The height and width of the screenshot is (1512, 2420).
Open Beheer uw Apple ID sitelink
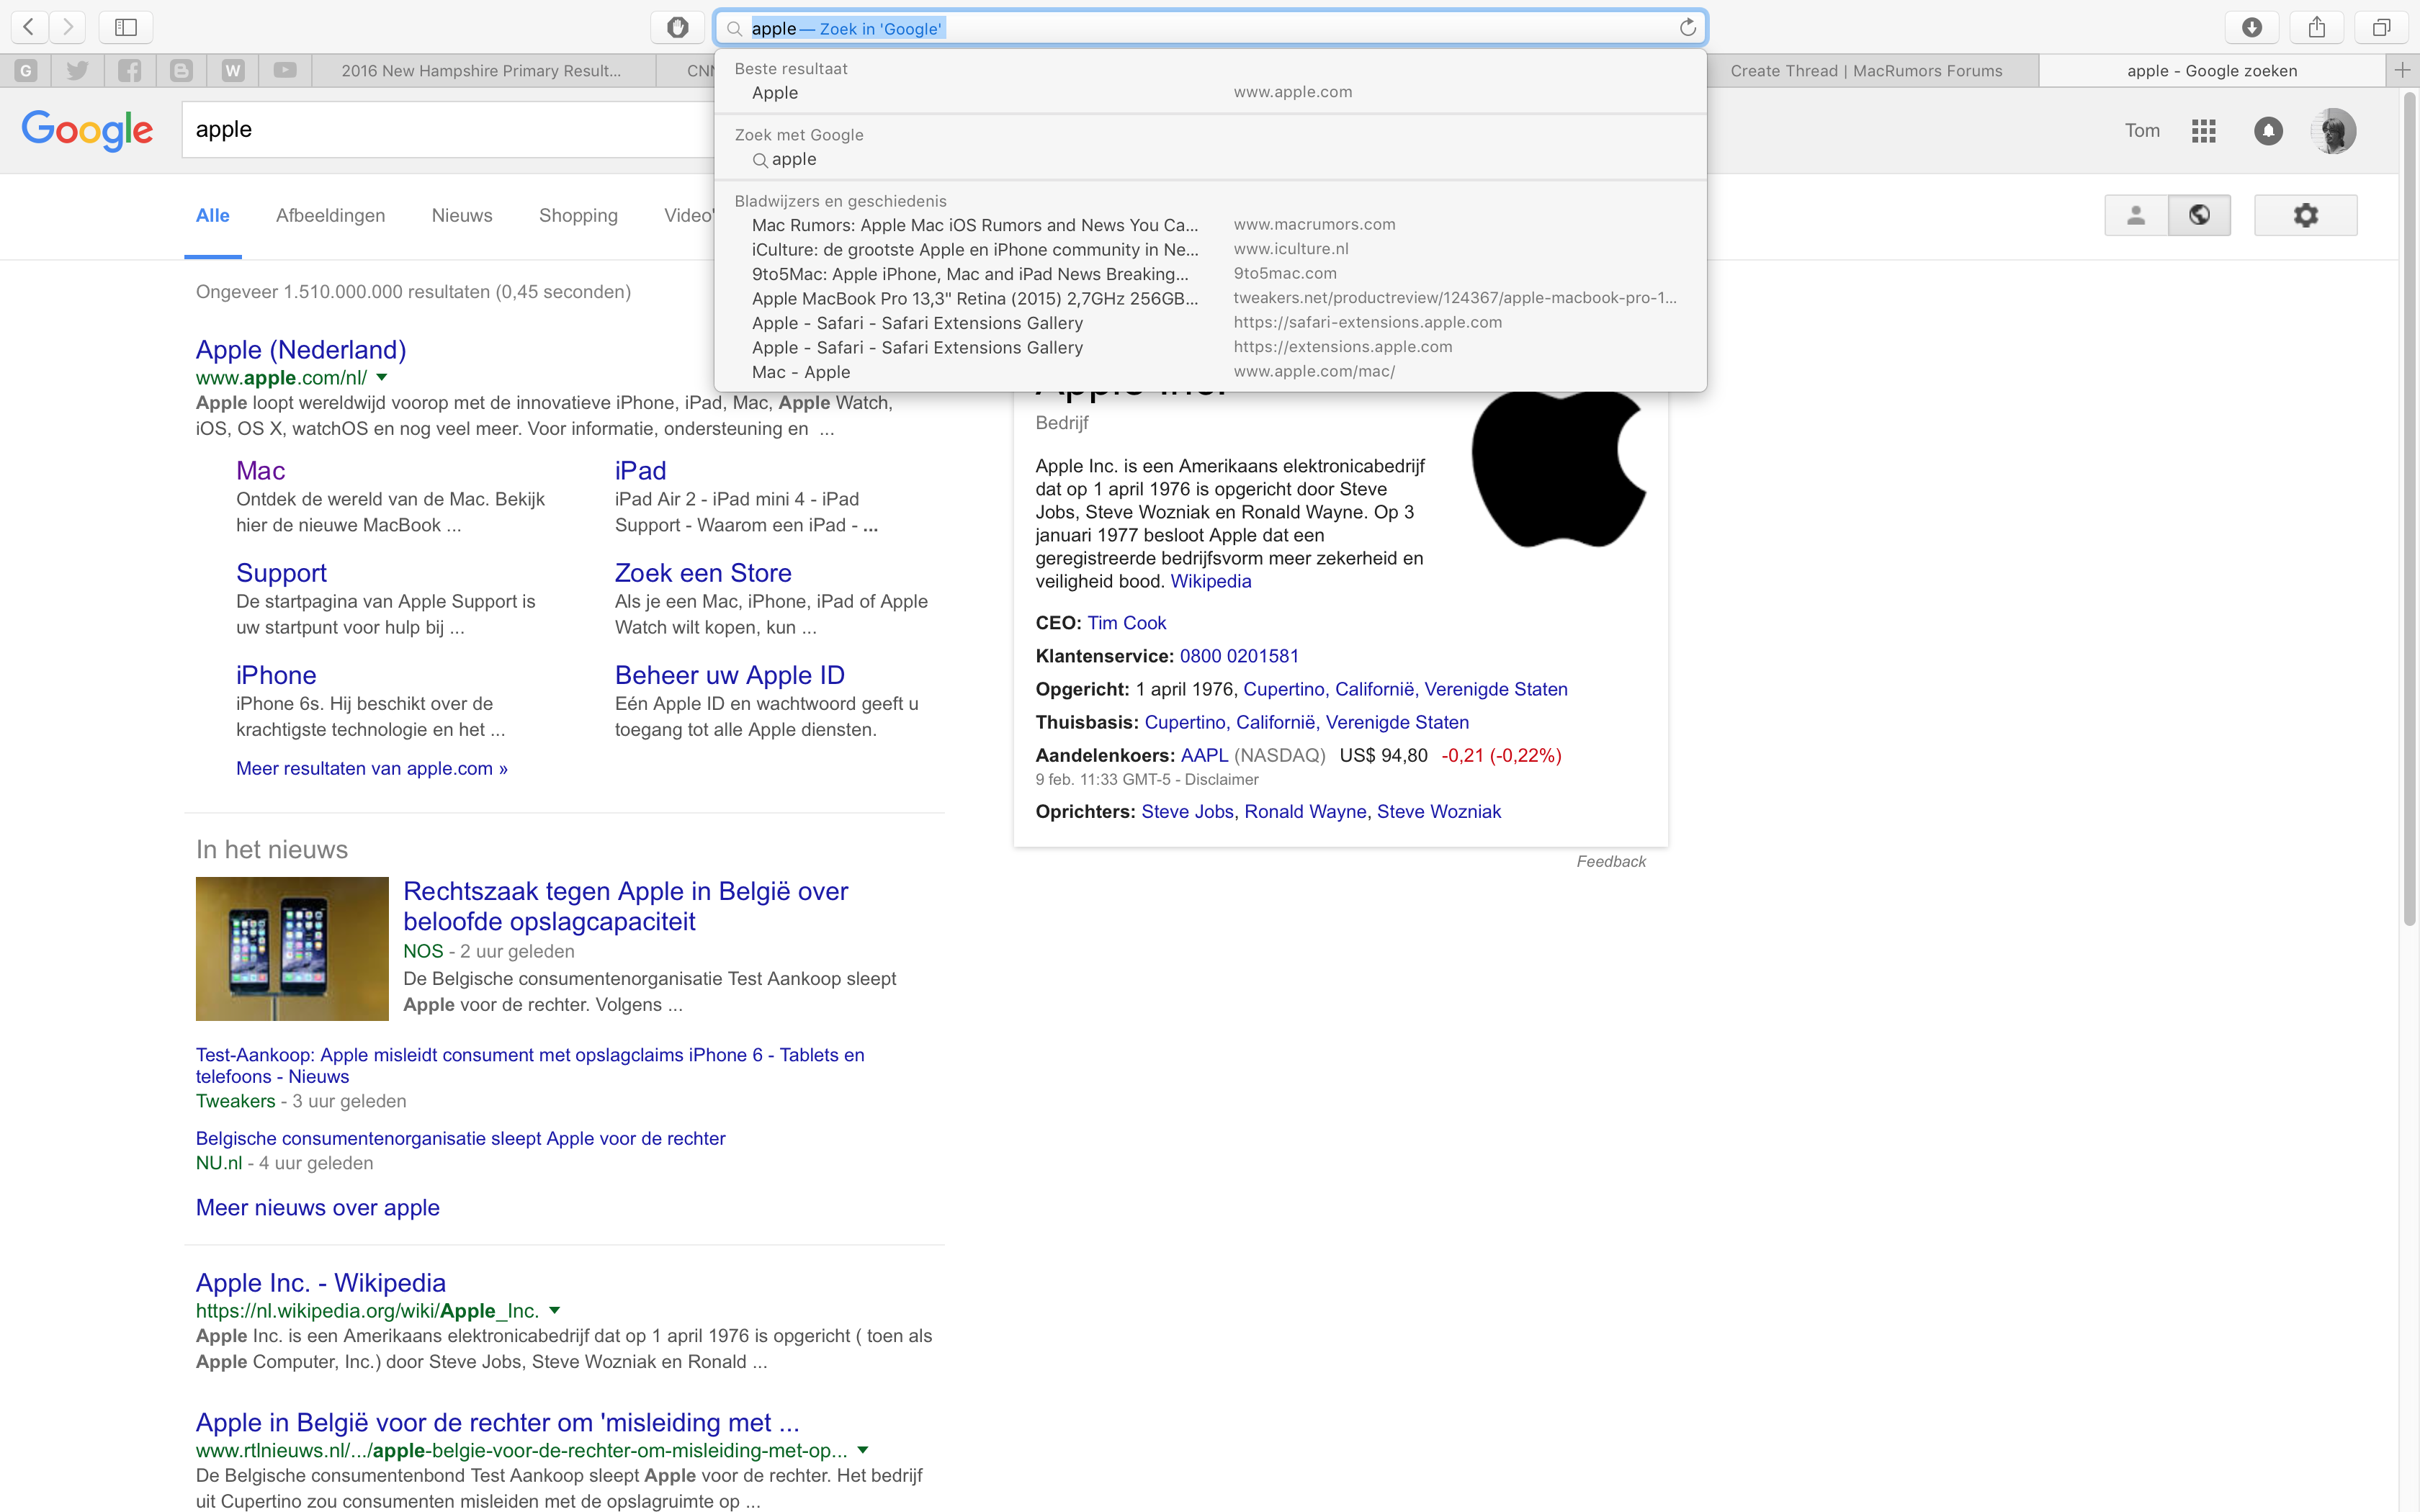730,675
